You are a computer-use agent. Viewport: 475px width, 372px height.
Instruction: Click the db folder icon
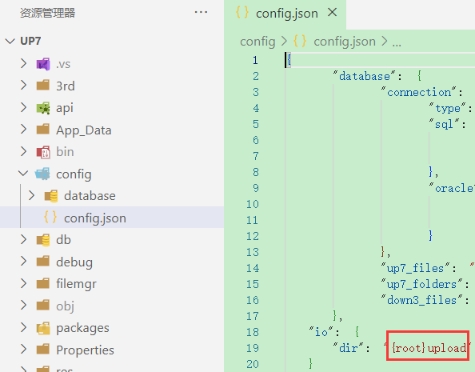pyautogui.click(x=43, y=240)
